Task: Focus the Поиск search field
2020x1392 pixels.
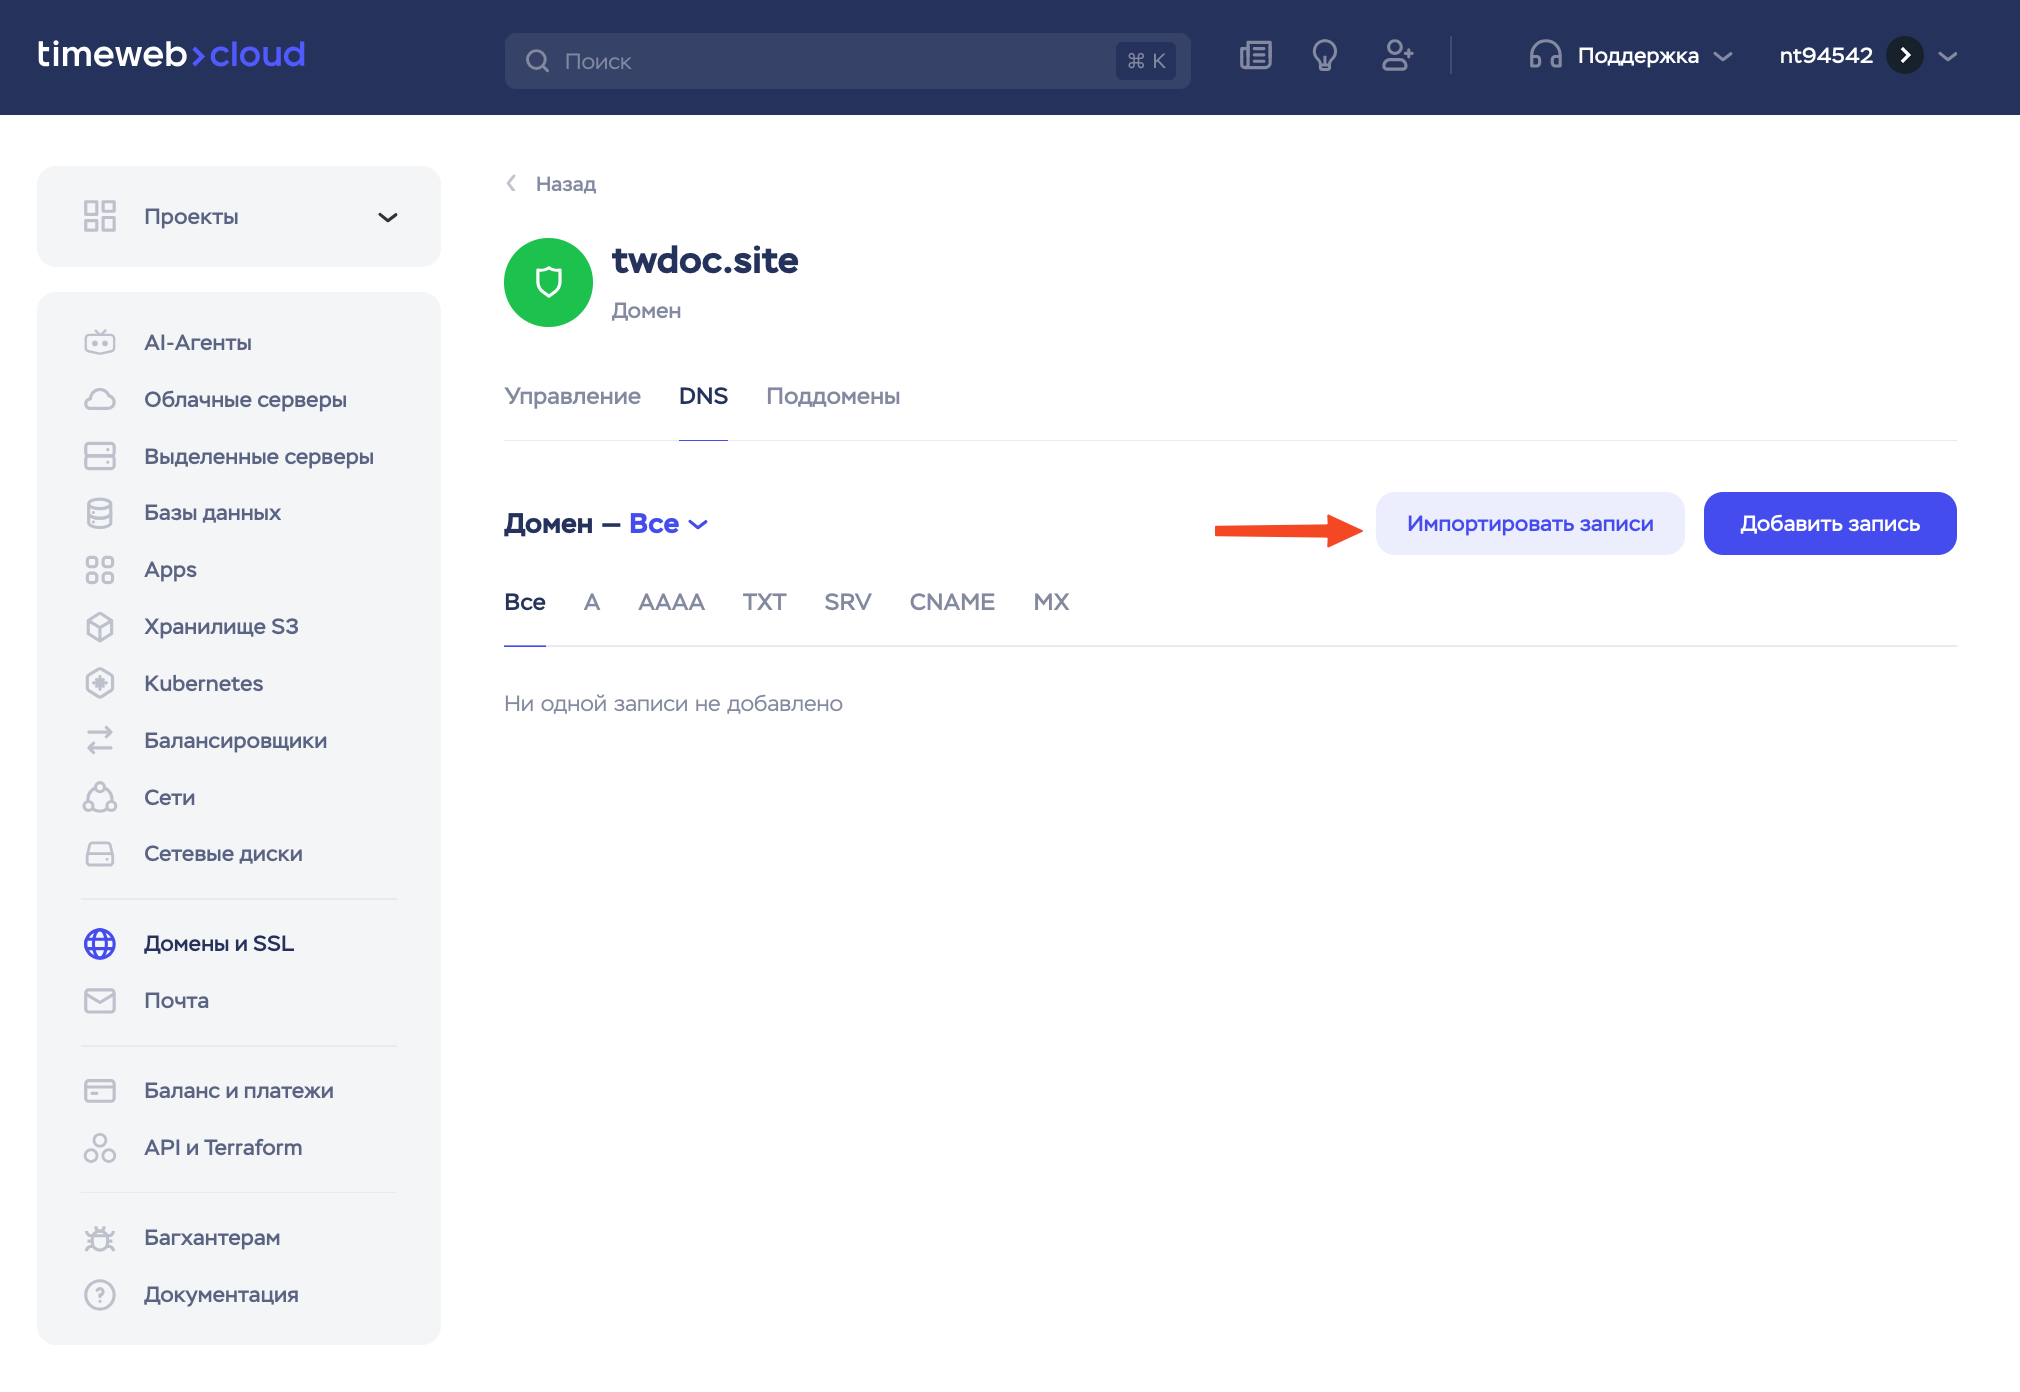Action: point(847,61)
